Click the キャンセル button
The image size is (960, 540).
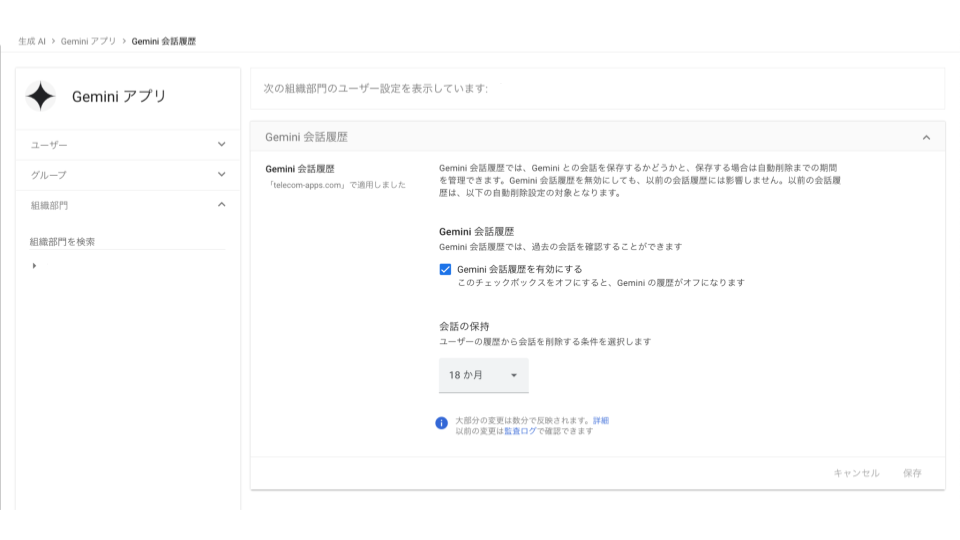click(856, 473)
